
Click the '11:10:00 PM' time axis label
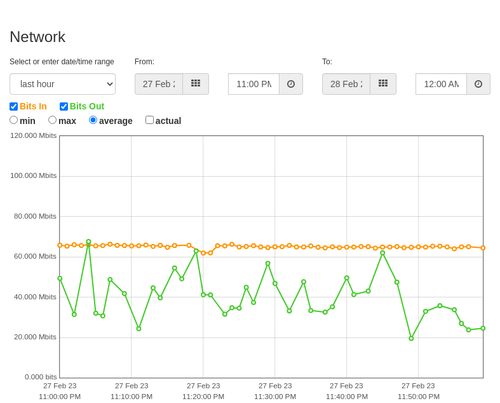132,397
